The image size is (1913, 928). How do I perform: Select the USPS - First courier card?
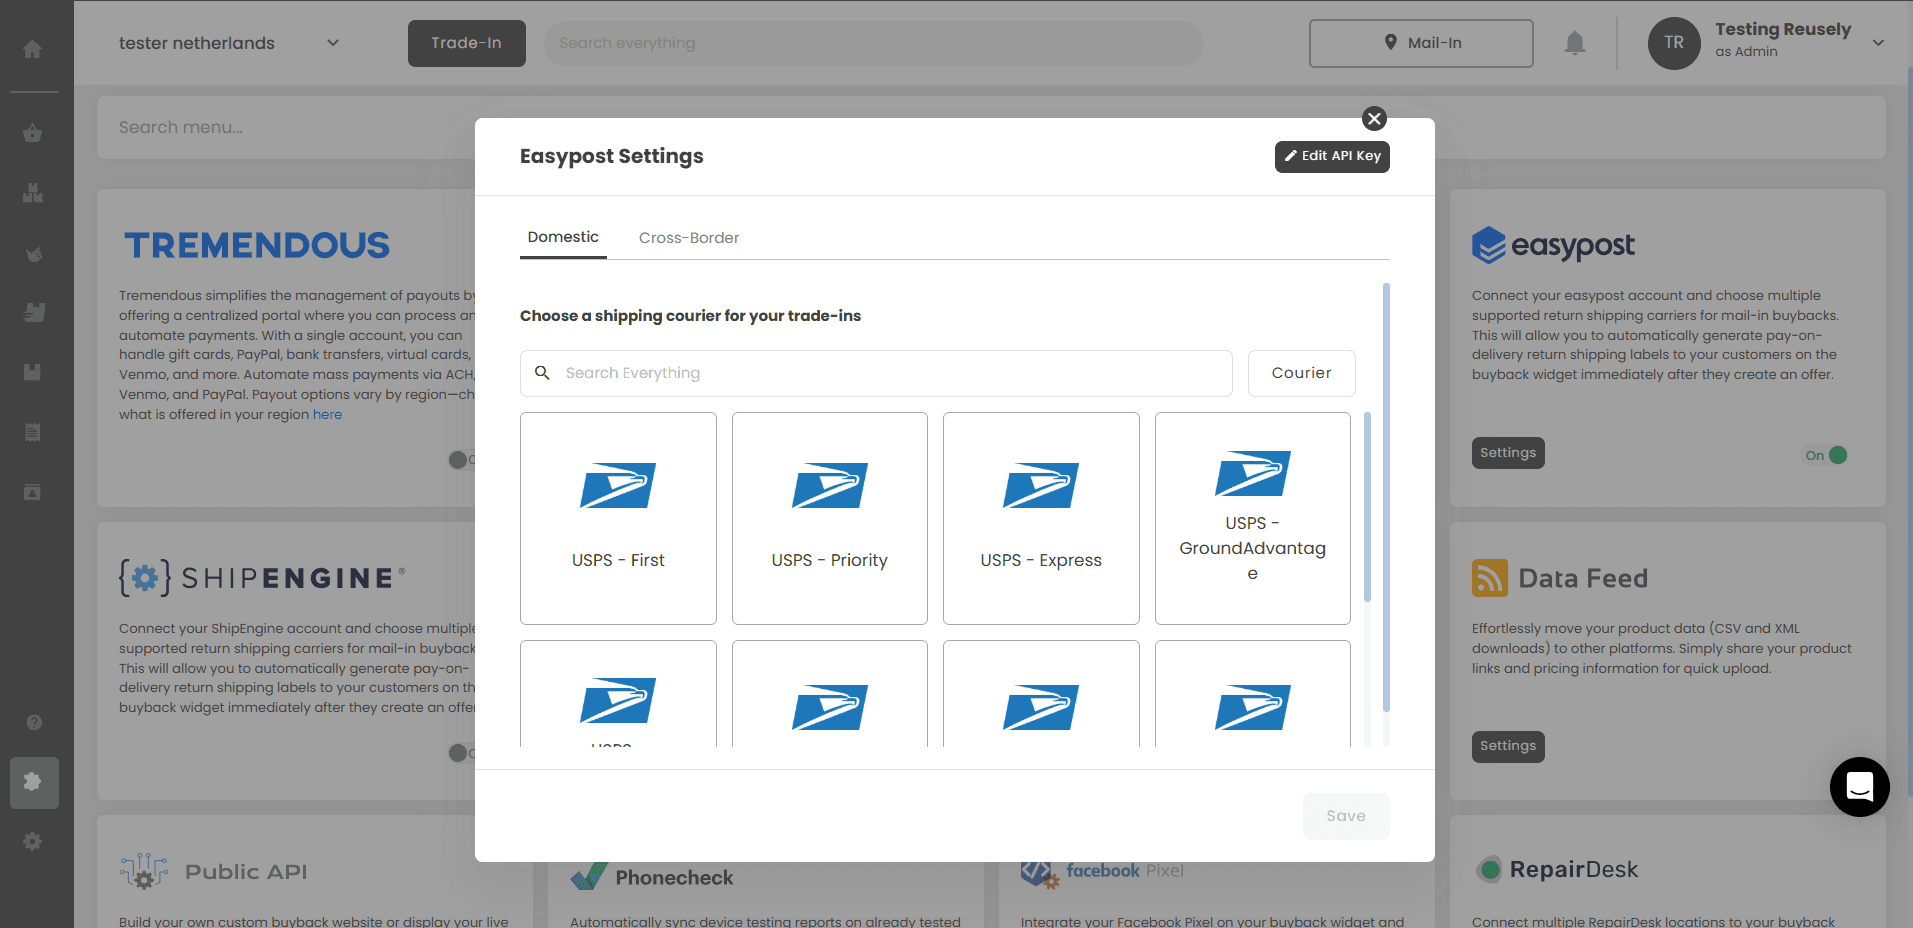pos(618,518)
